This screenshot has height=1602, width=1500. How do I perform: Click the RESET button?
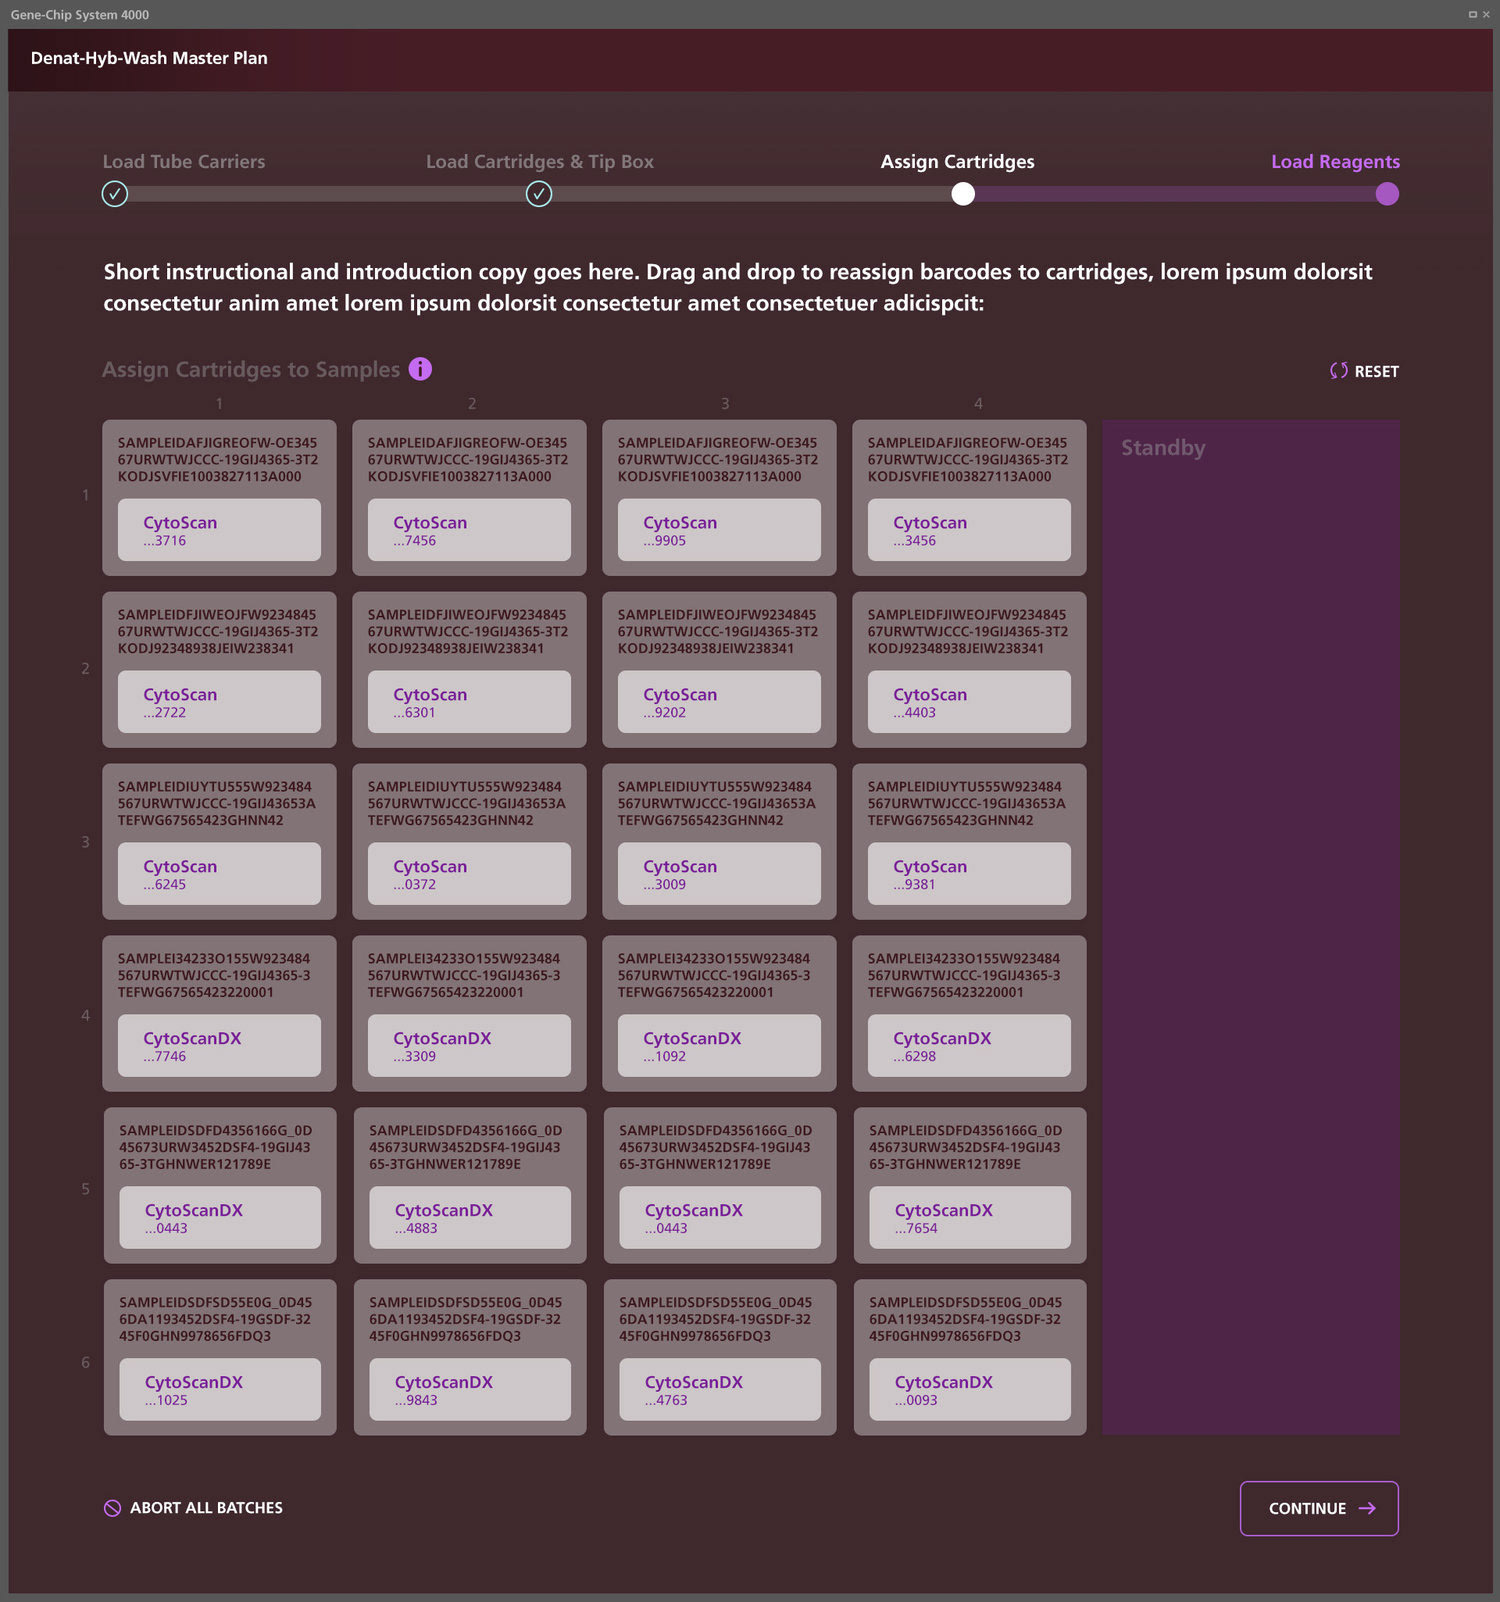[x=1364, y=371]
